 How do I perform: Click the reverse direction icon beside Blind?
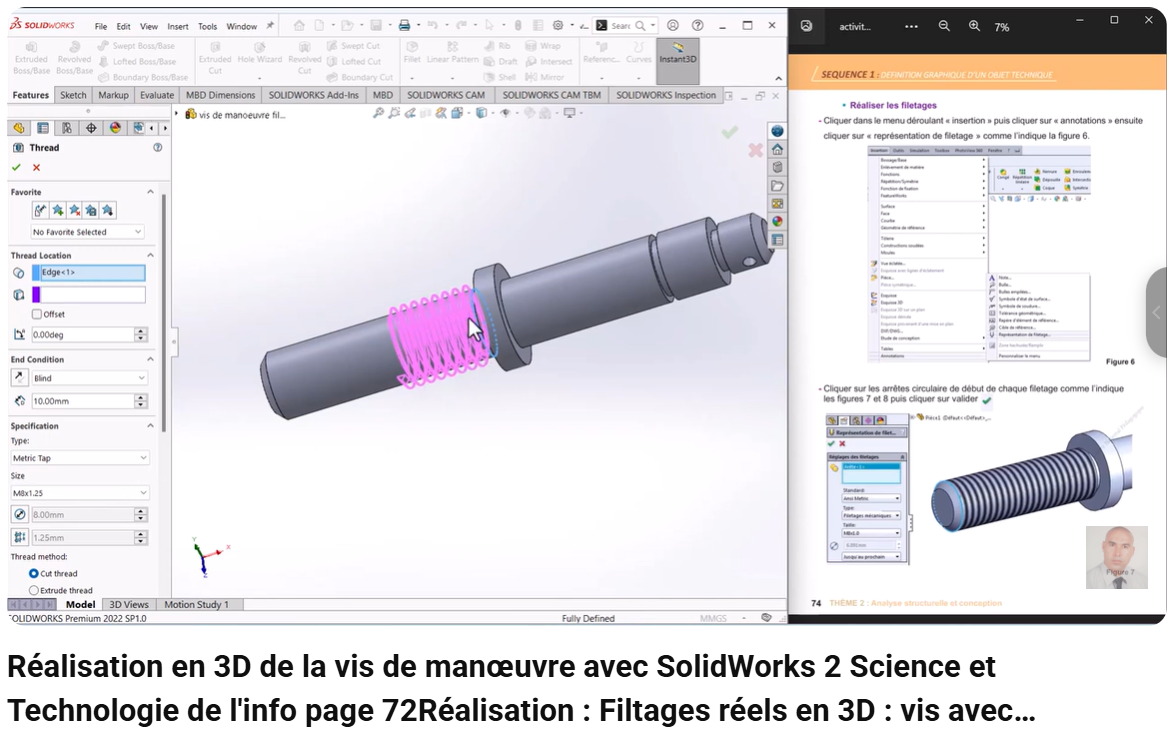click(x=20, y=378)
